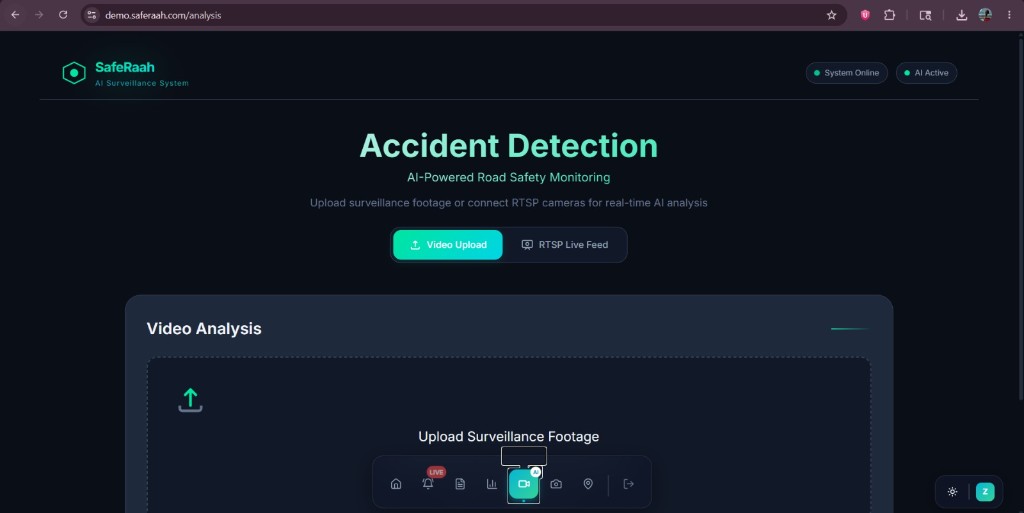
Task: Open the map location pin icon
Action: point(588,484)
